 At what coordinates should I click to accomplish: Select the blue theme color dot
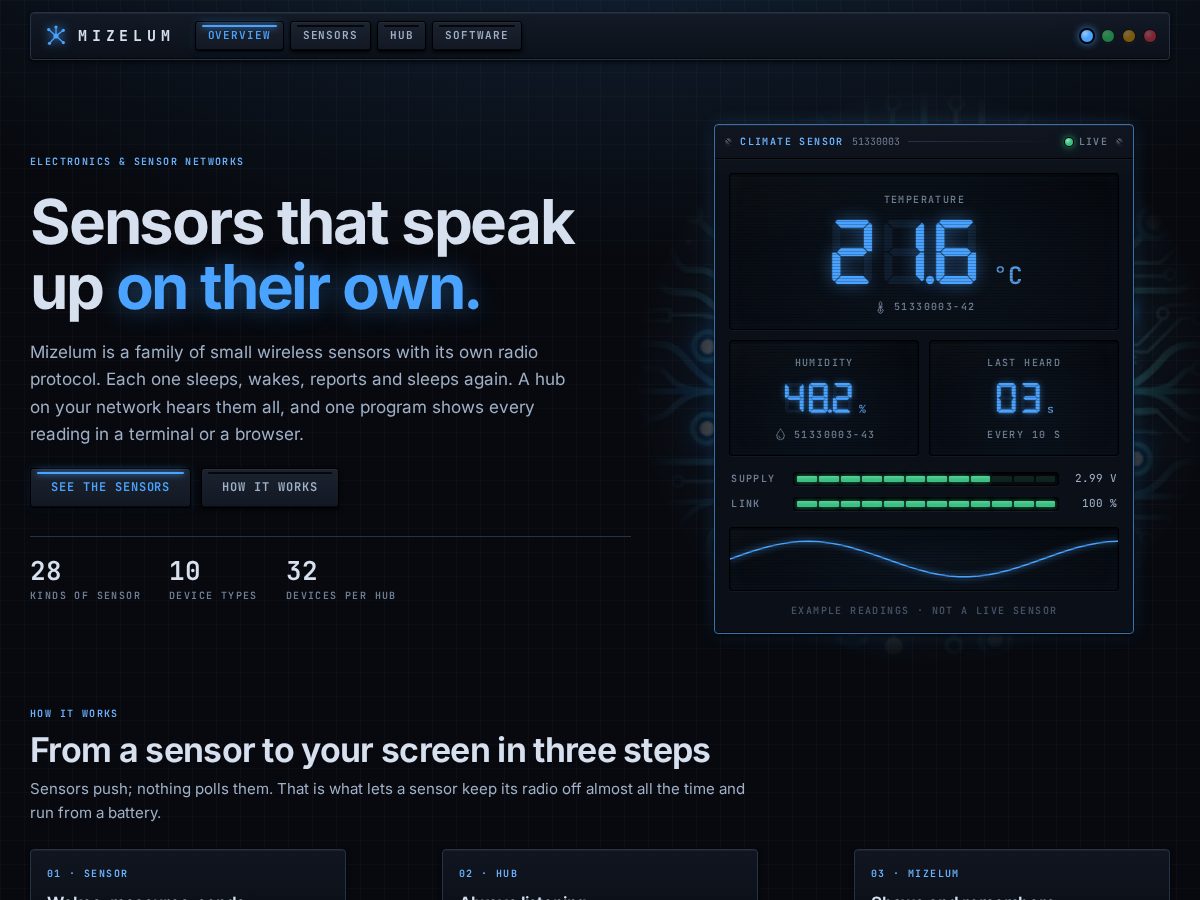tap(1087, 36)
